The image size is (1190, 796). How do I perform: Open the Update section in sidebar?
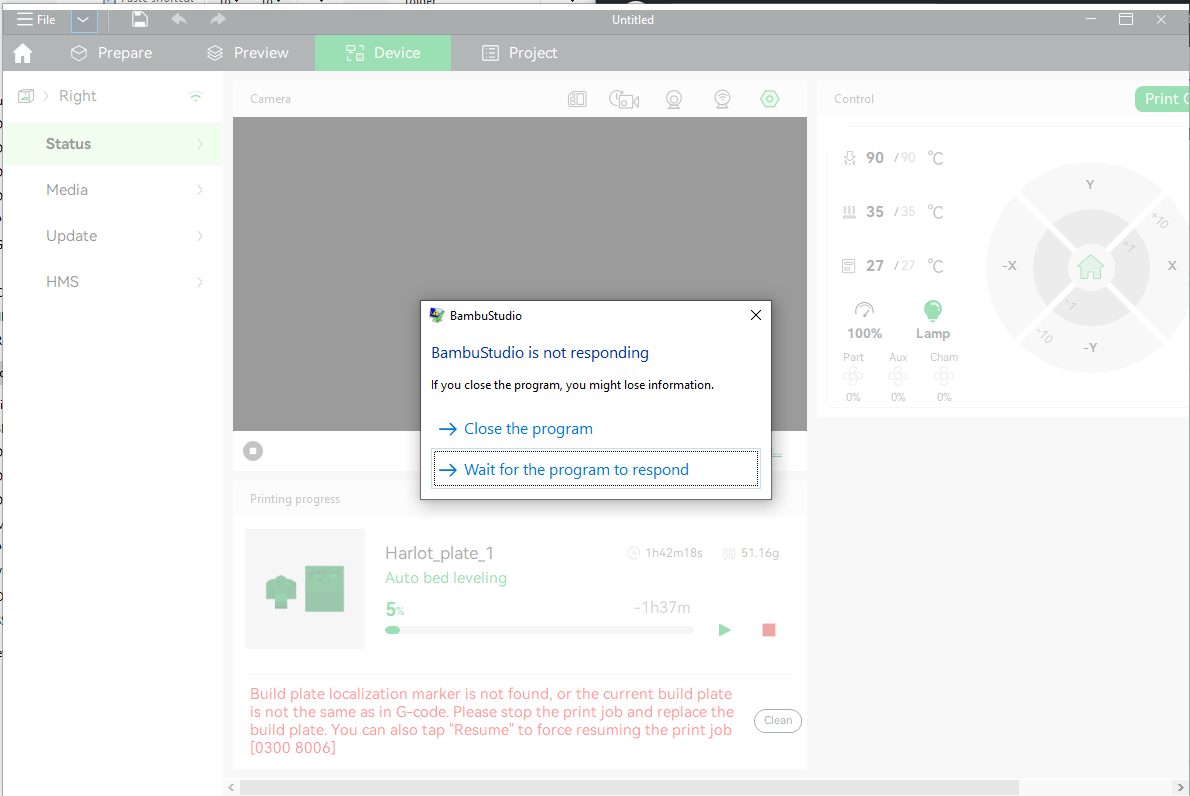(x=113, y=236)
